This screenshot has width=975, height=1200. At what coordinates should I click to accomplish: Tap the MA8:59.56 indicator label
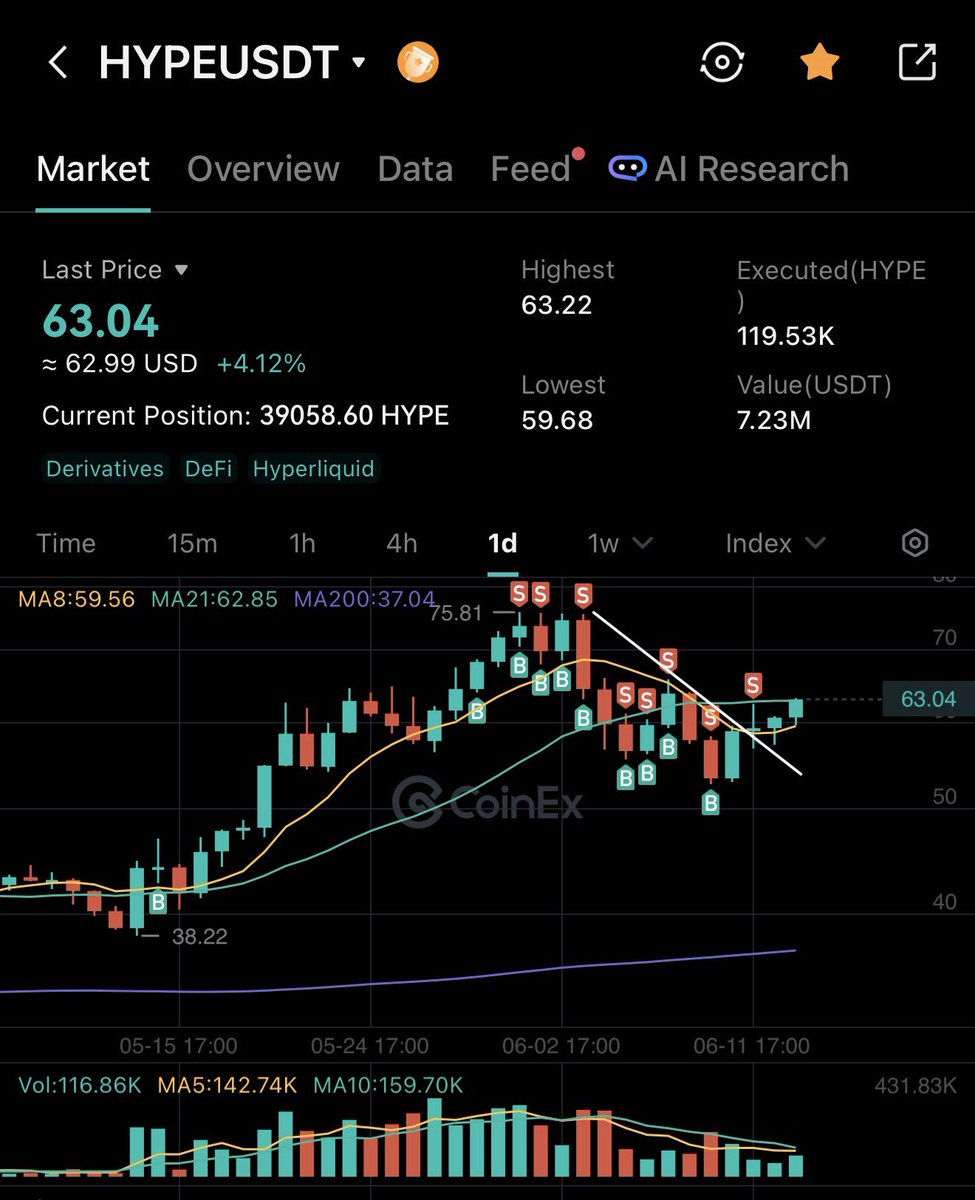76,600
